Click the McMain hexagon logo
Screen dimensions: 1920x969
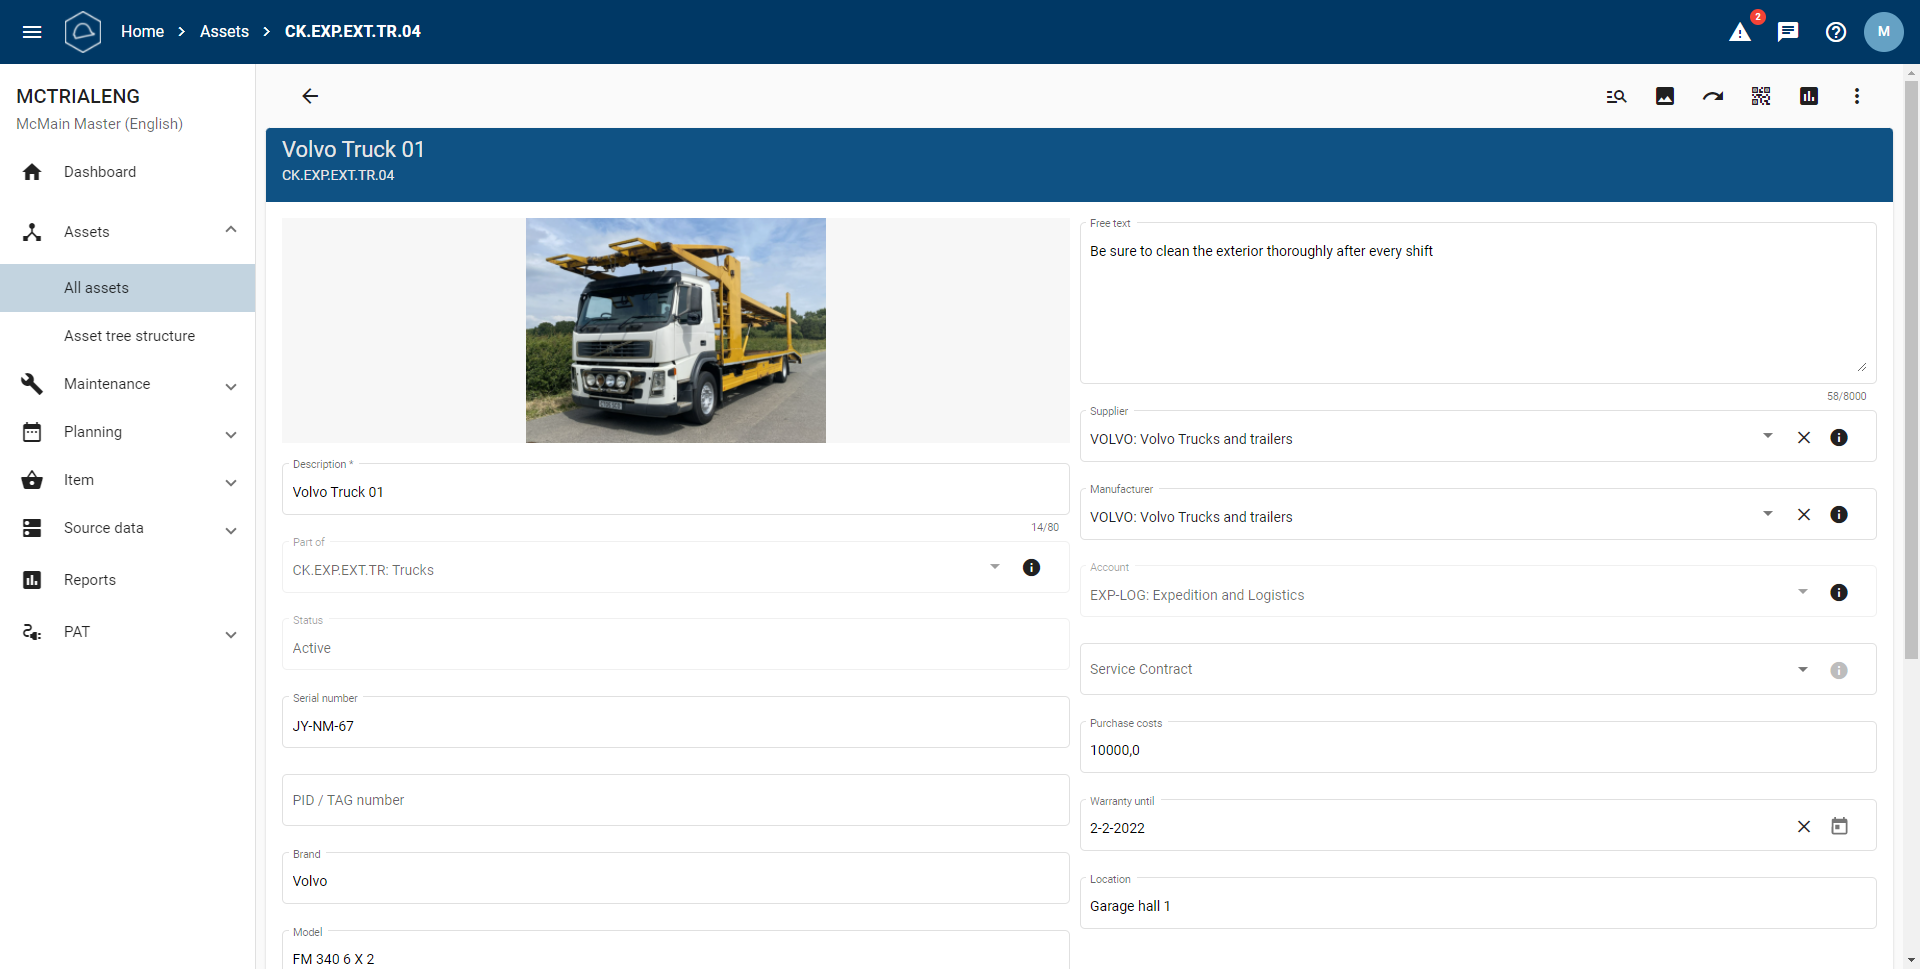coord(83,32)
